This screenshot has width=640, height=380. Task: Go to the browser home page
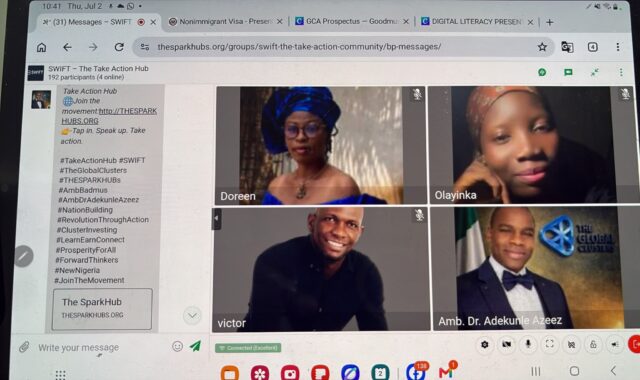[x=41, y=47]
